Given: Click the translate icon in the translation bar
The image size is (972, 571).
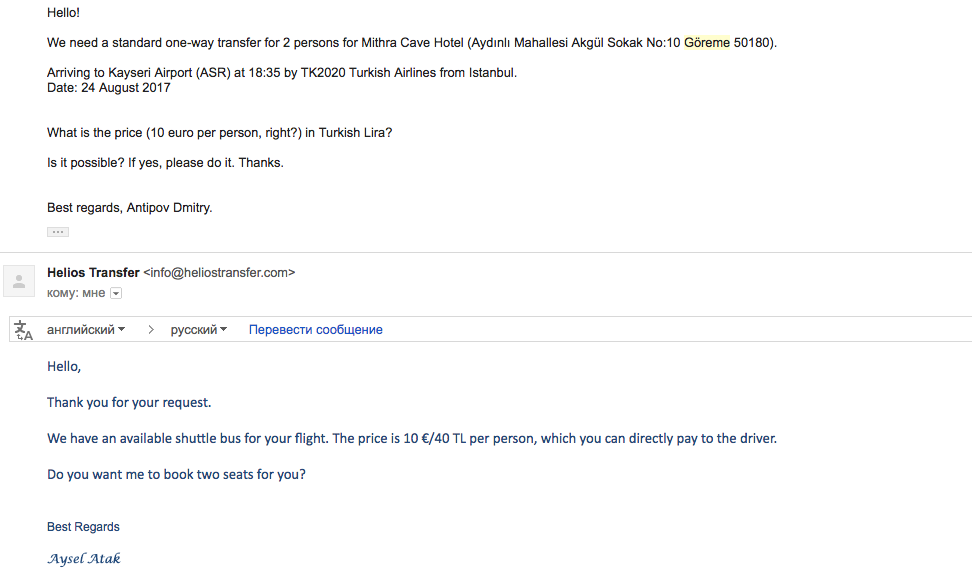Looking at the screenshot, I should (x=24, y=330).
